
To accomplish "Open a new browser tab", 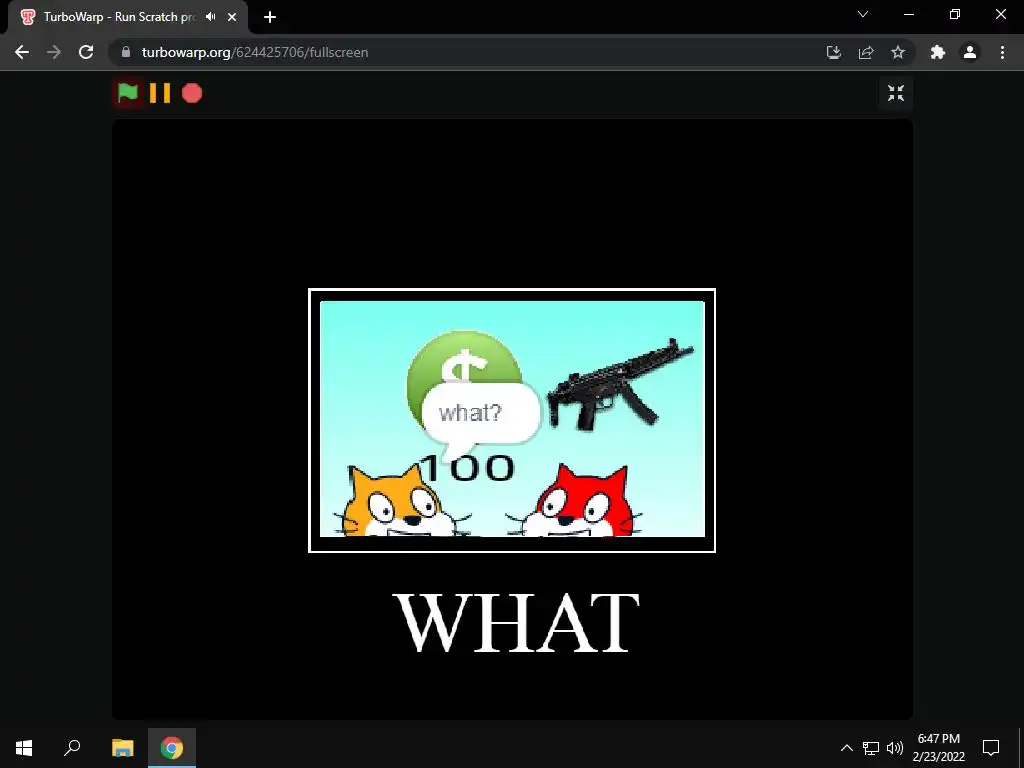I will (x=270, y=17).
